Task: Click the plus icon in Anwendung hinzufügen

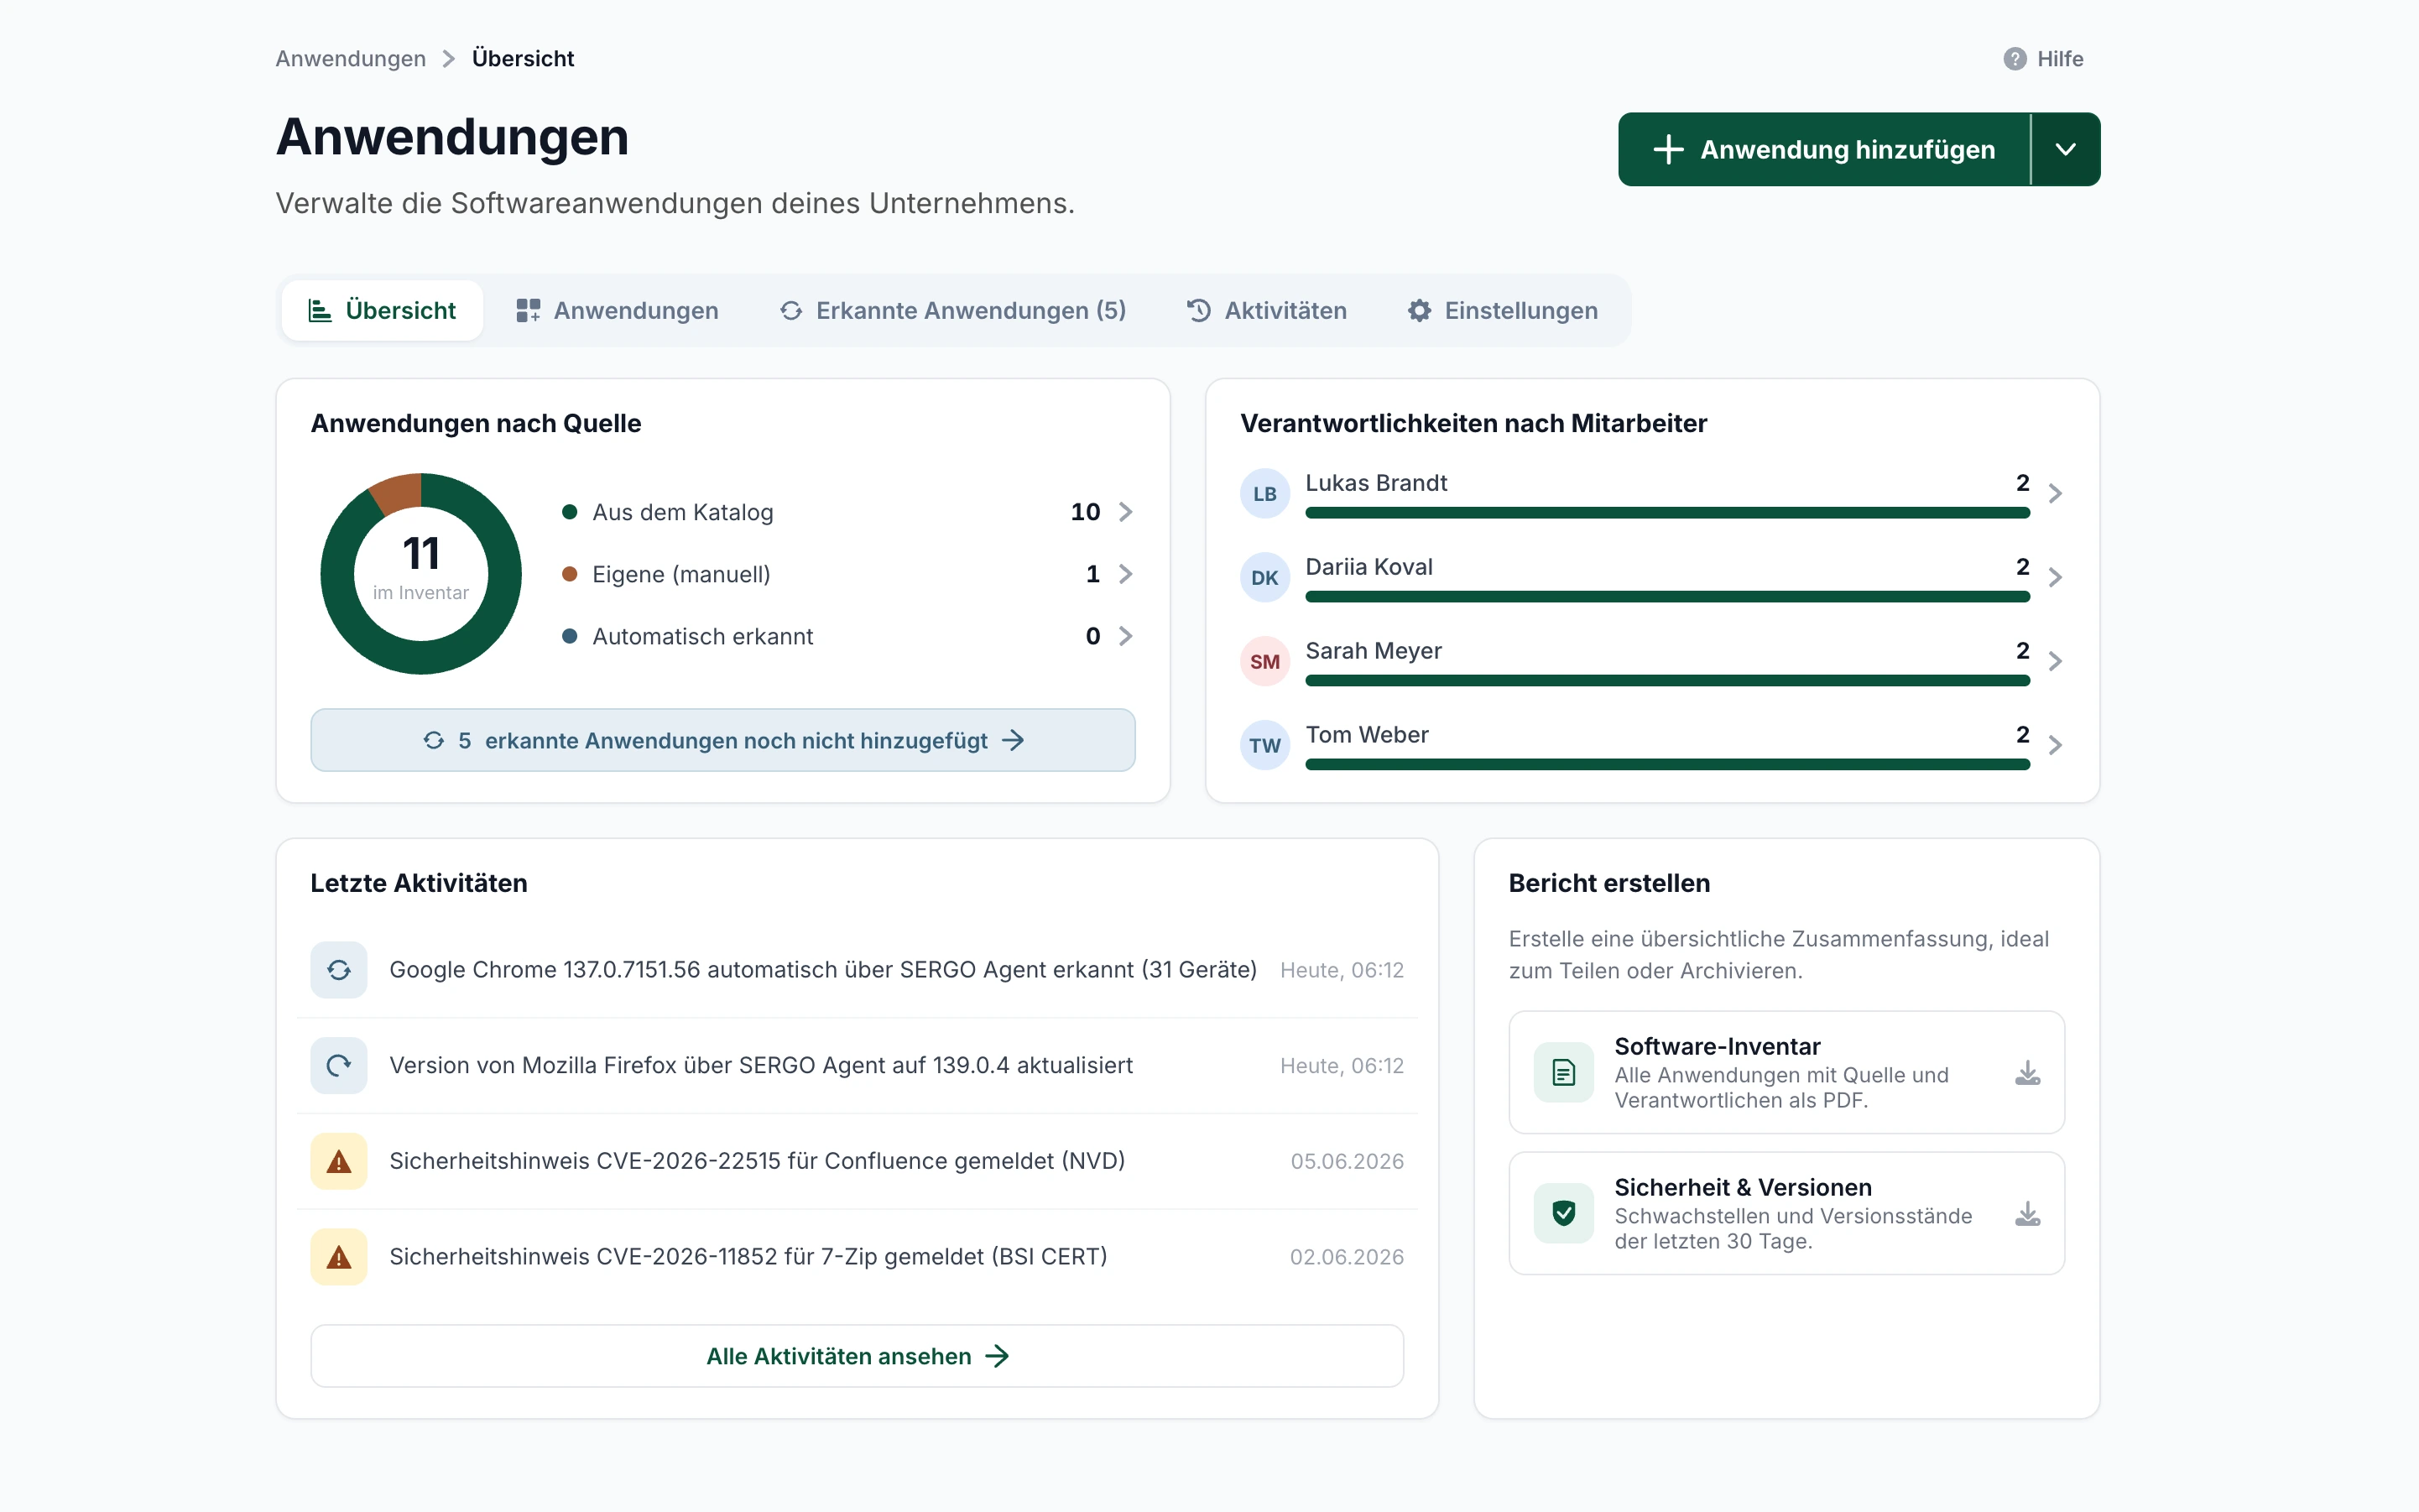Action: [x=1668, y=150]
